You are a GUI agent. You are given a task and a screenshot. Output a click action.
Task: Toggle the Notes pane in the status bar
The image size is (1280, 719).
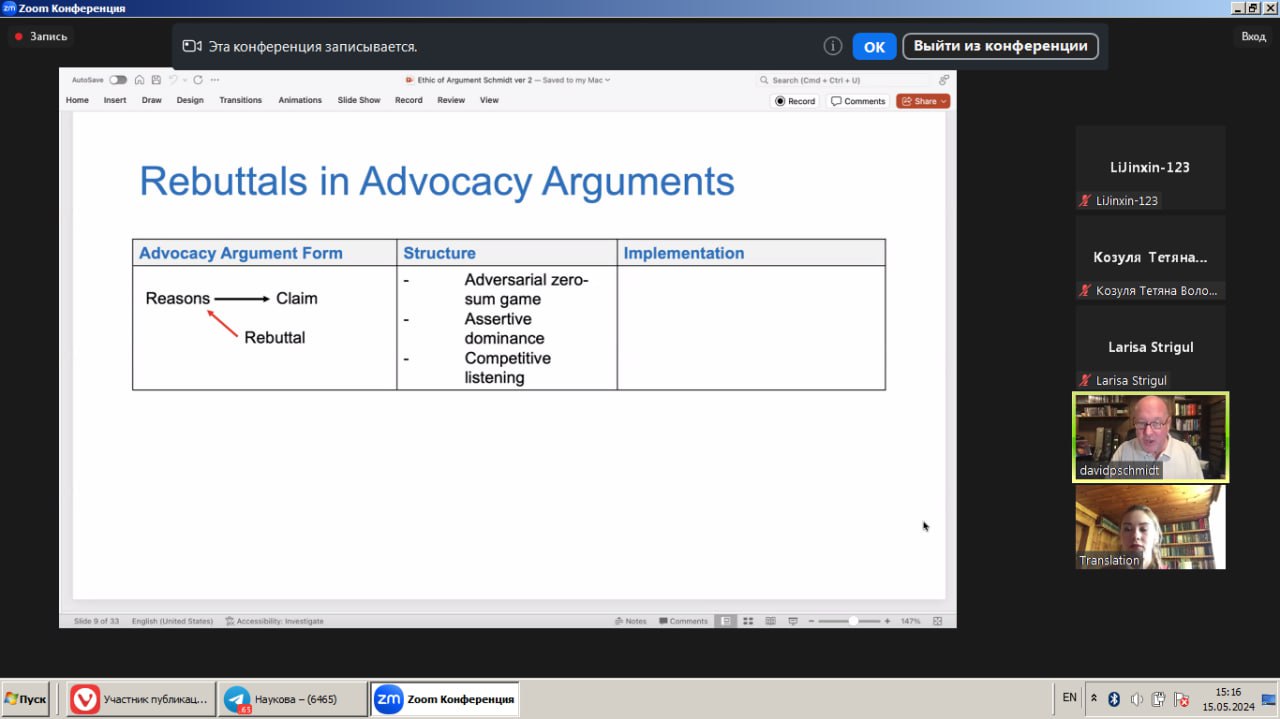631,621
